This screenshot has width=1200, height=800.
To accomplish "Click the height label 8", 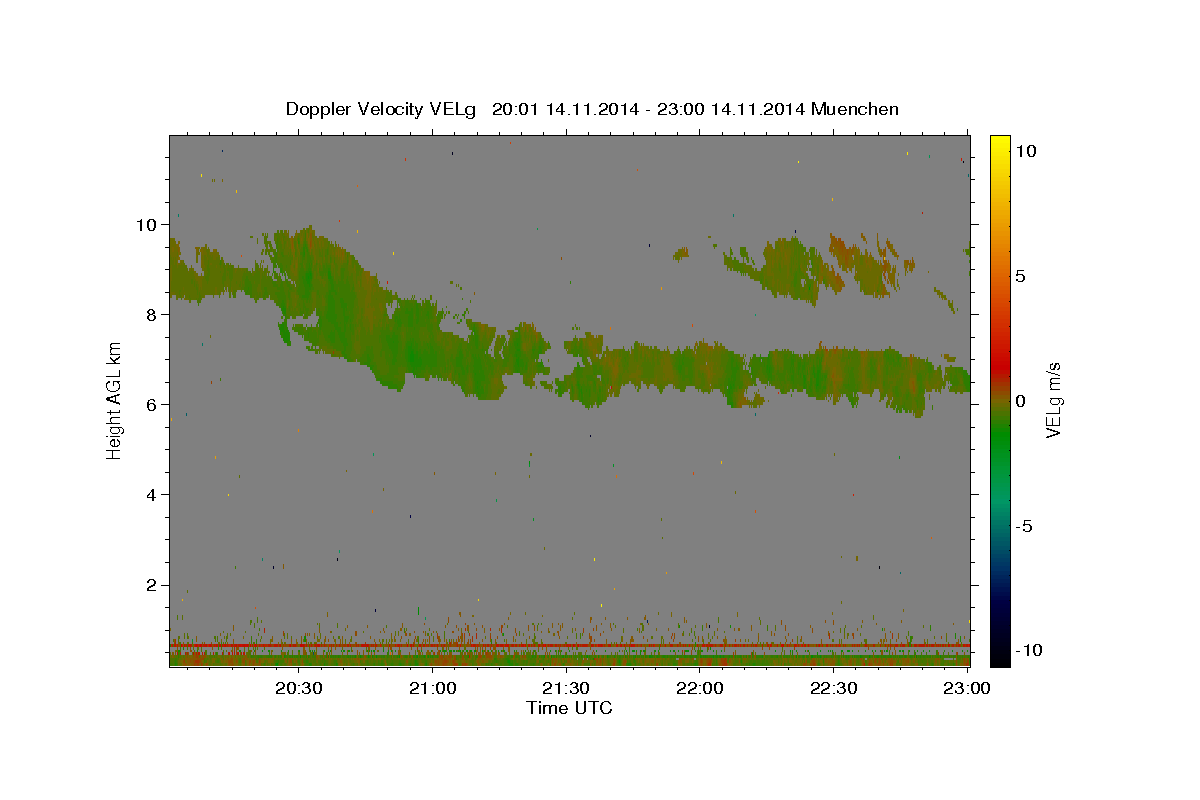I will tap(150, 314).
